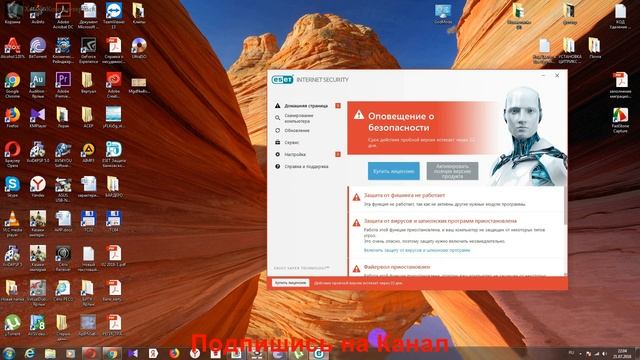Launch Yandex browser desktop shortcut
The image size is (640, 360).
pos(38,187)
